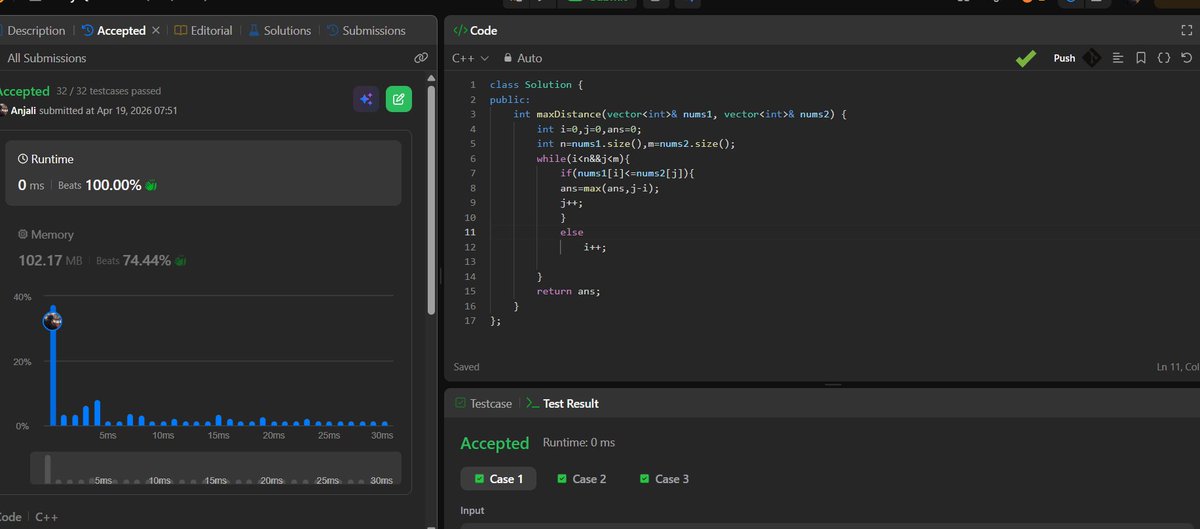Image resolution: width=1200 pixels, height=529 pixels.
Task: Select the Memory stats card
Action: tap(203, 247)
